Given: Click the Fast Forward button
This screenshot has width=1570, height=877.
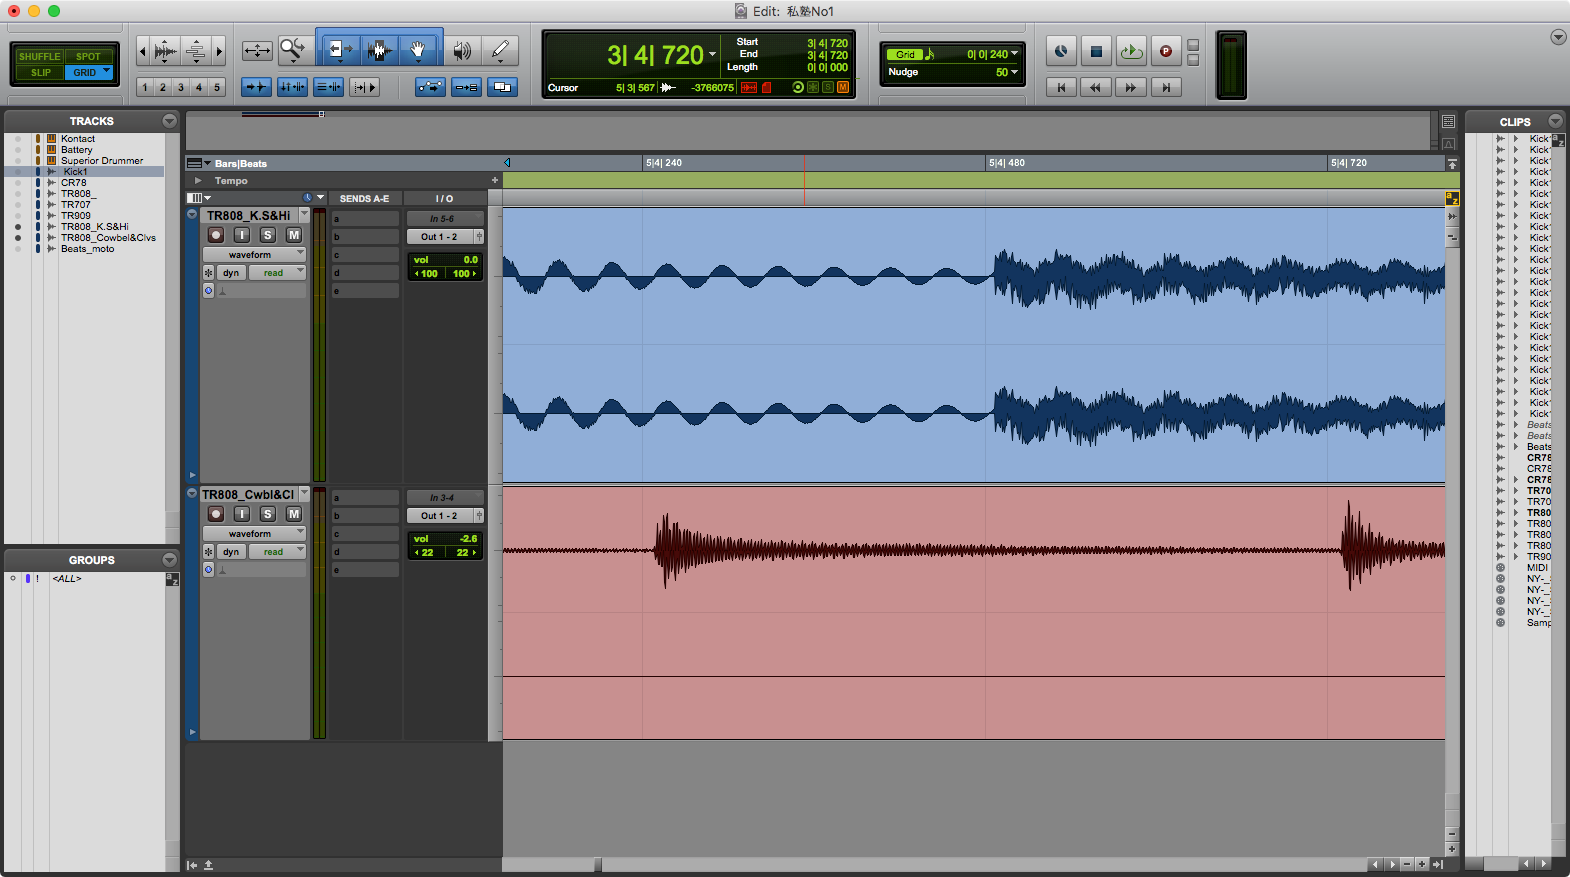Looking at the screenshot, I should click(1131, 87).
